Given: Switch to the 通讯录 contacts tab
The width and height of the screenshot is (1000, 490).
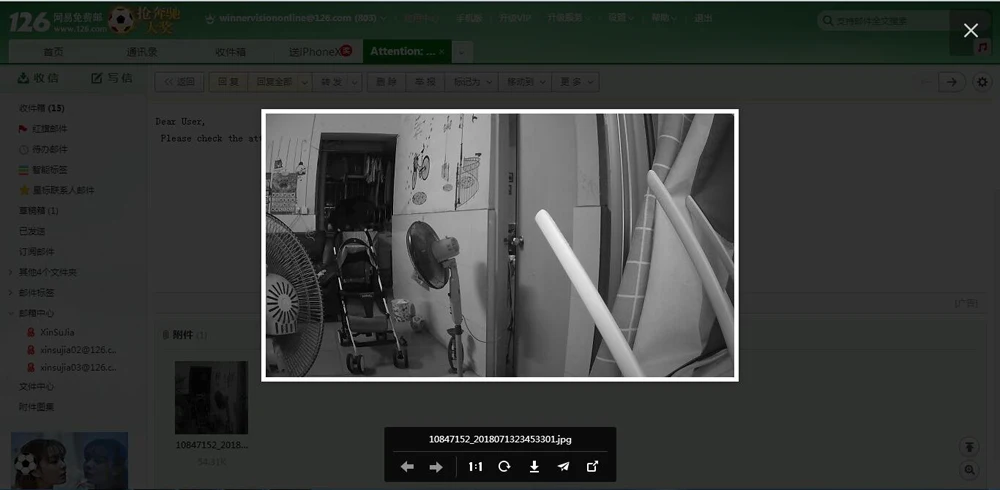Looking at the screenshot, I should (x=142, y=52).
